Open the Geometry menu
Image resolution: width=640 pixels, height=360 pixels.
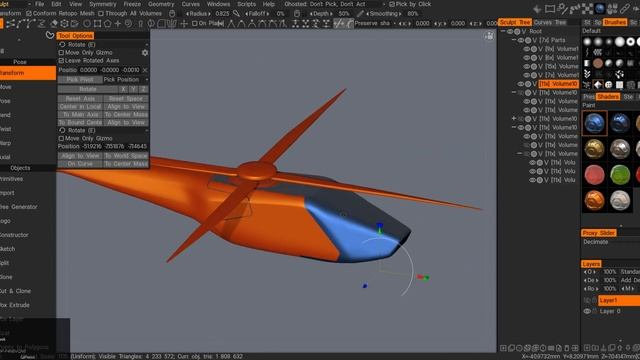[161, 4]
